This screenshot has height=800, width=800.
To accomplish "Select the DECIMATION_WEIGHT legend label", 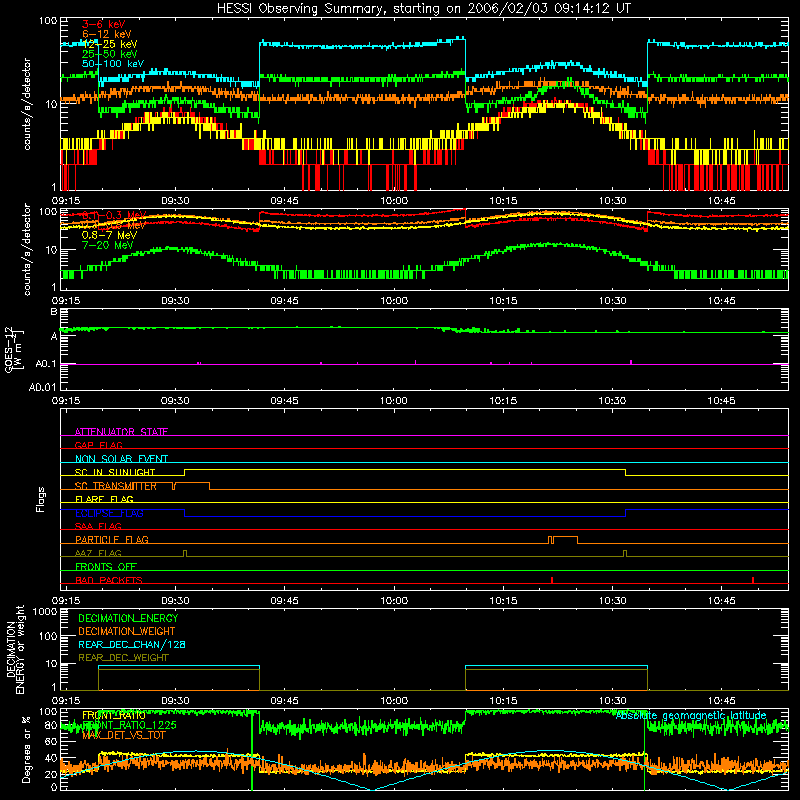I will pyautogui.click(x=127, y=631).
